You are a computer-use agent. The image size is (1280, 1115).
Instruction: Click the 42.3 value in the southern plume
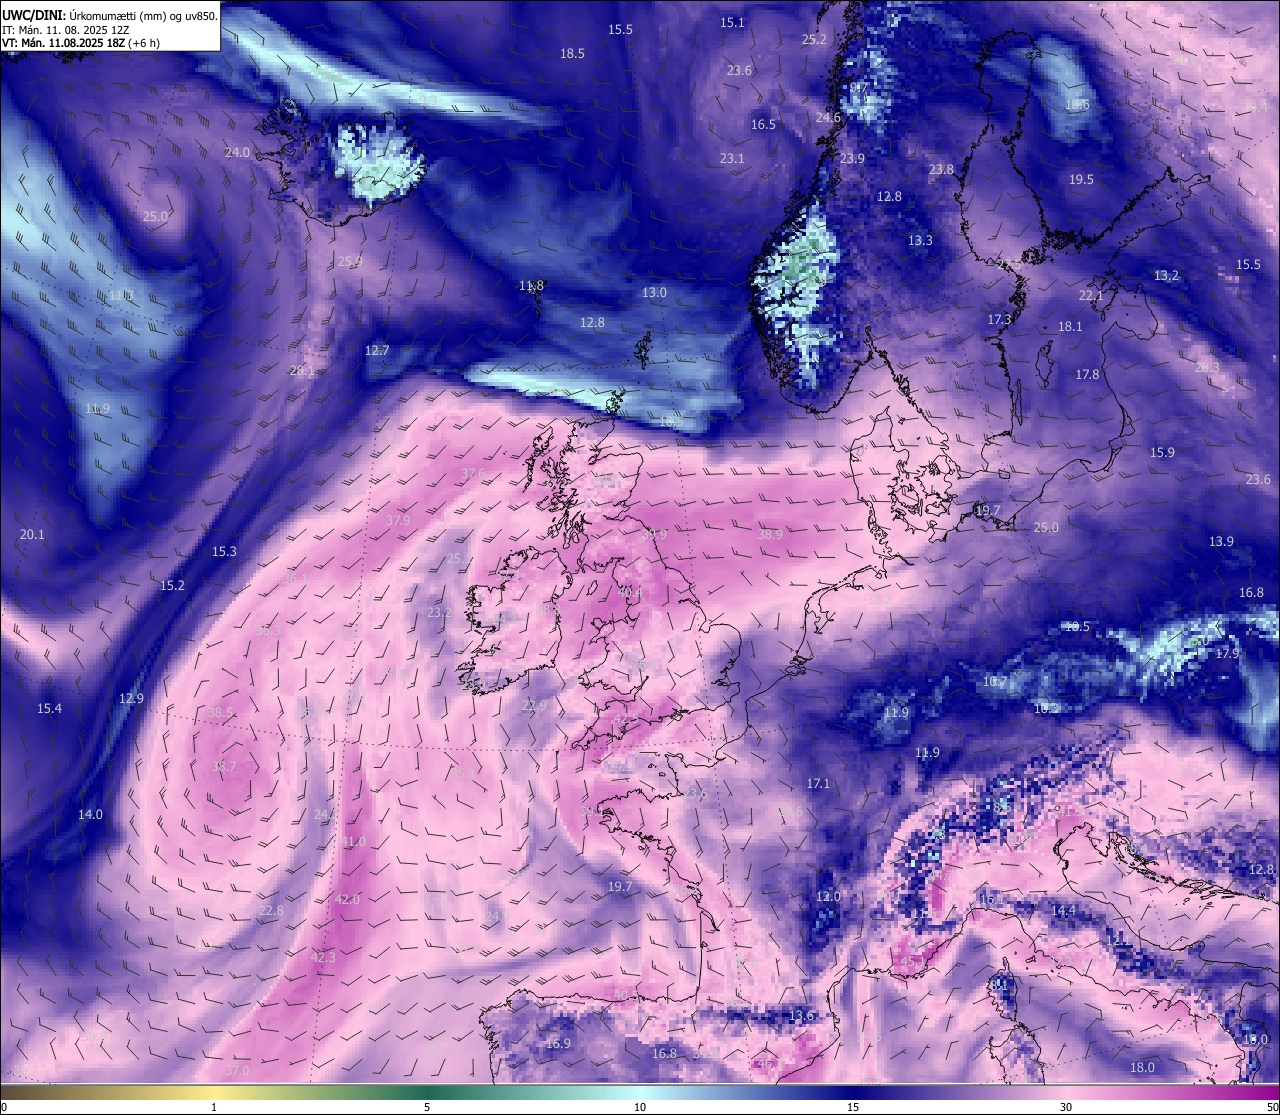(x=323, y=958)
